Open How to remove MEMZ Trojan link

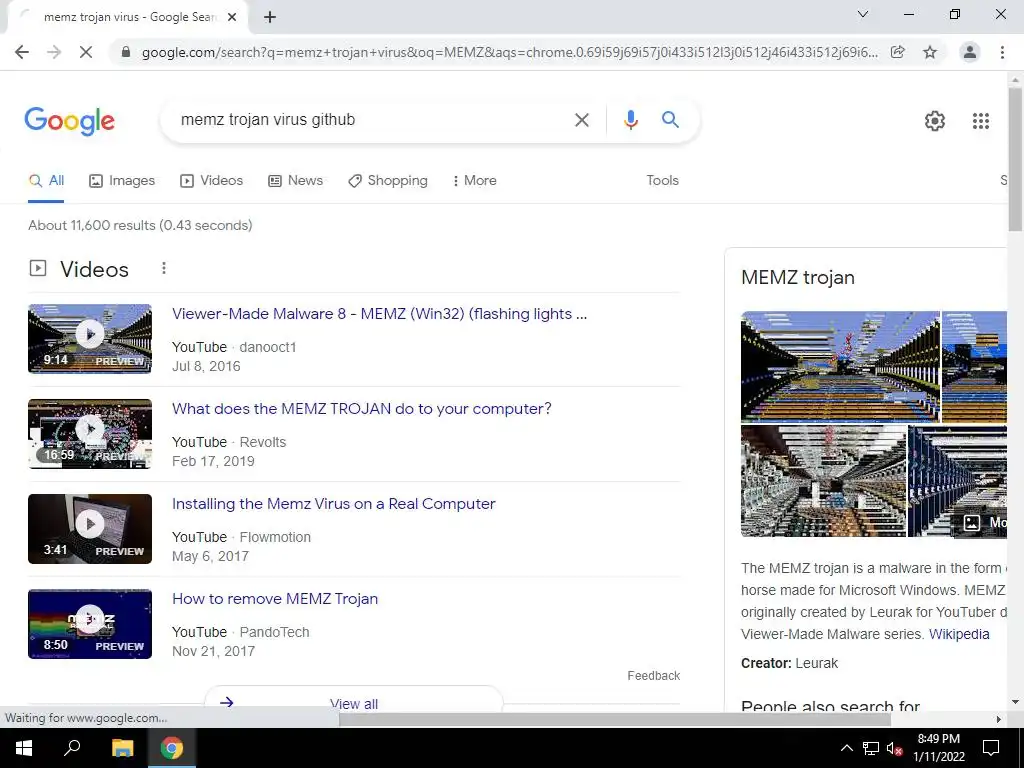point(275,599)
